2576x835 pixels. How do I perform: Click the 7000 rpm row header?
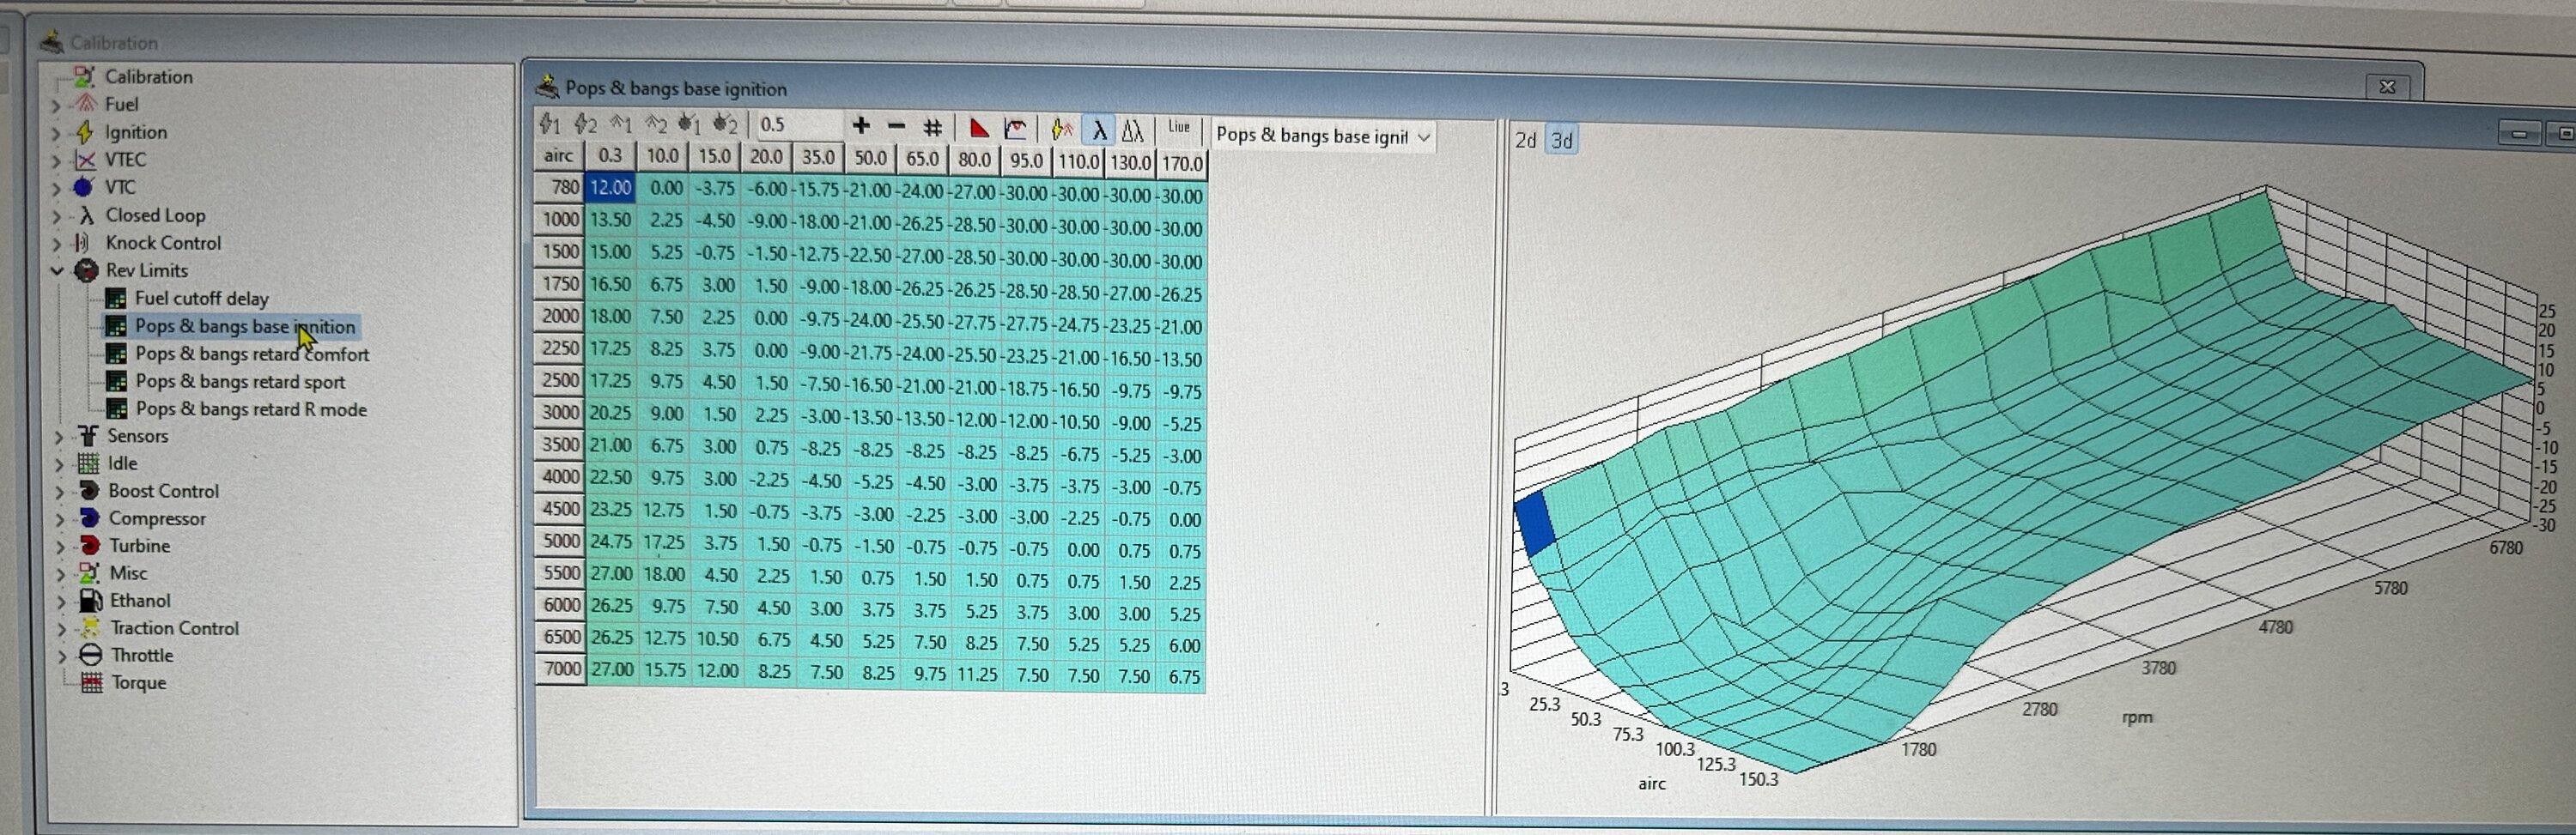[560, 668]
